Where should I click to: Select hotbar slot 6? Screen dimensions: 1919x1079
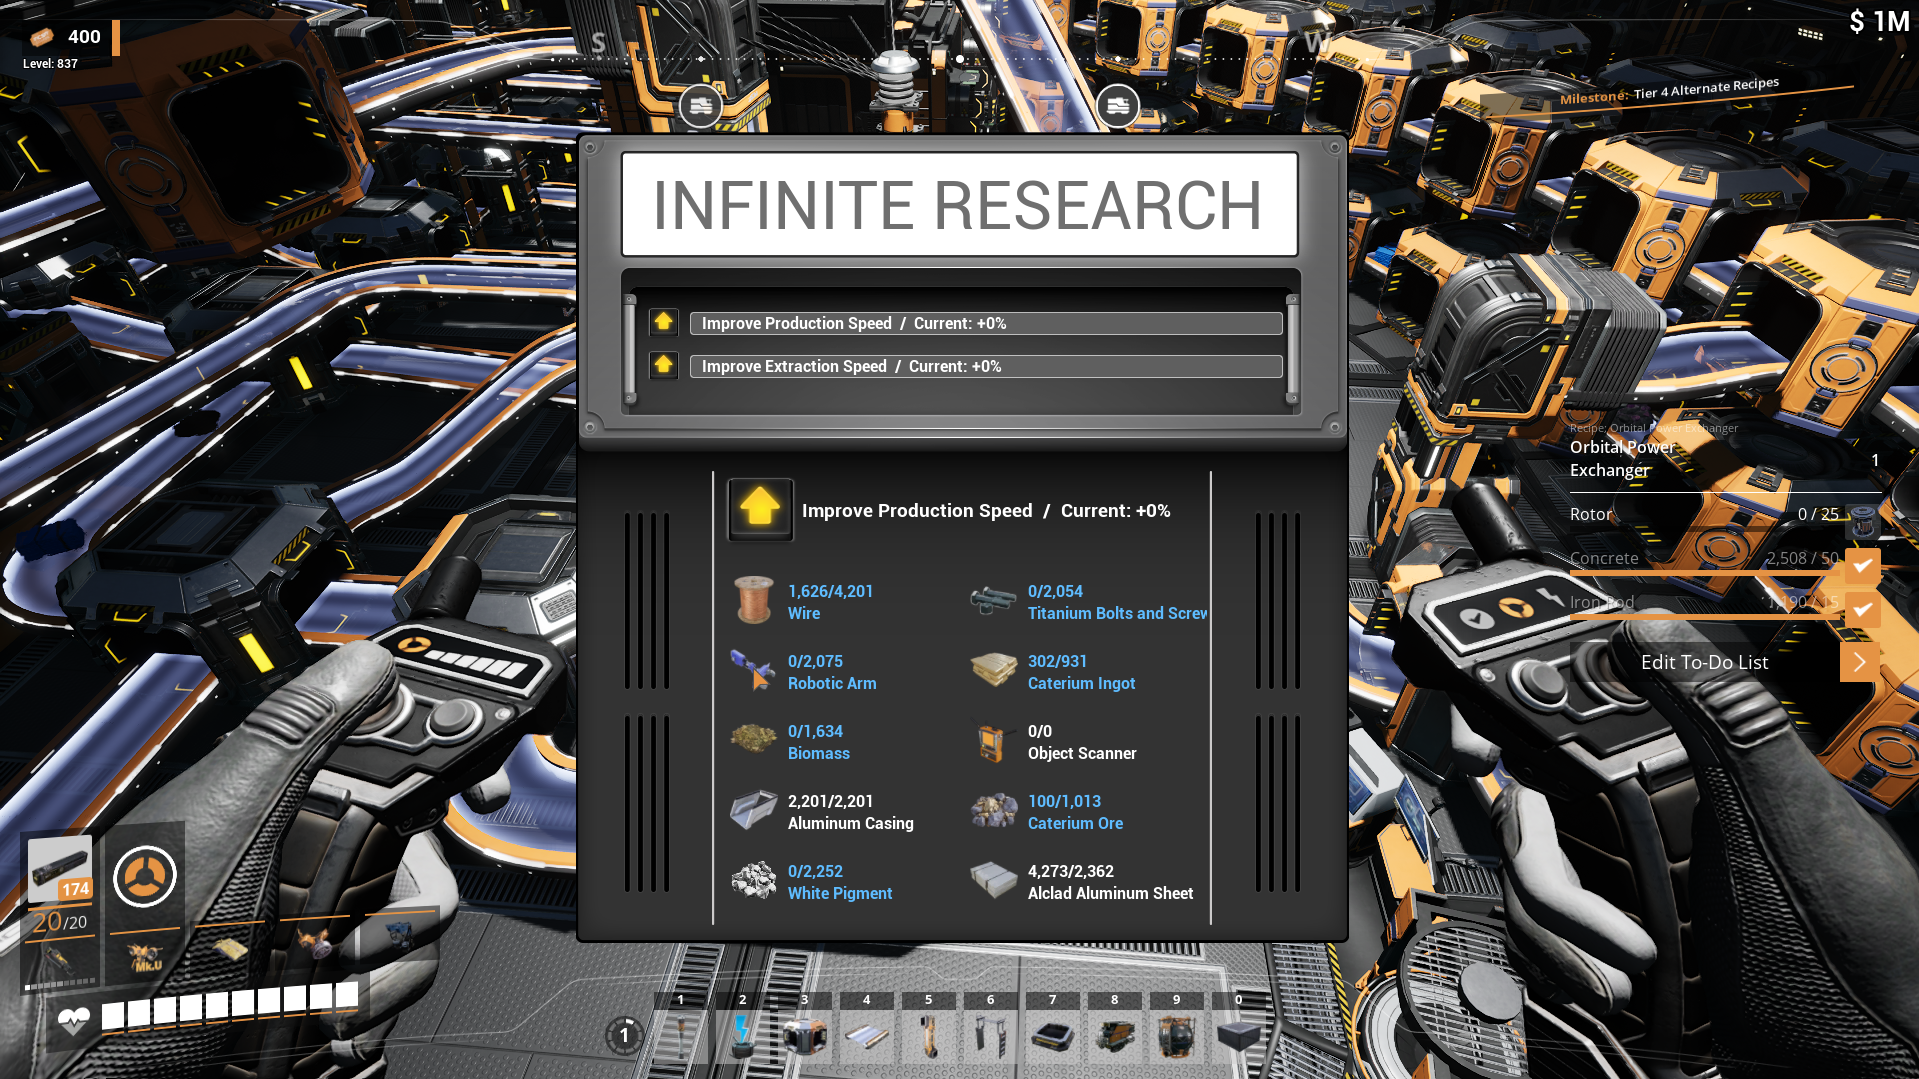click(x=991, y=1029)
